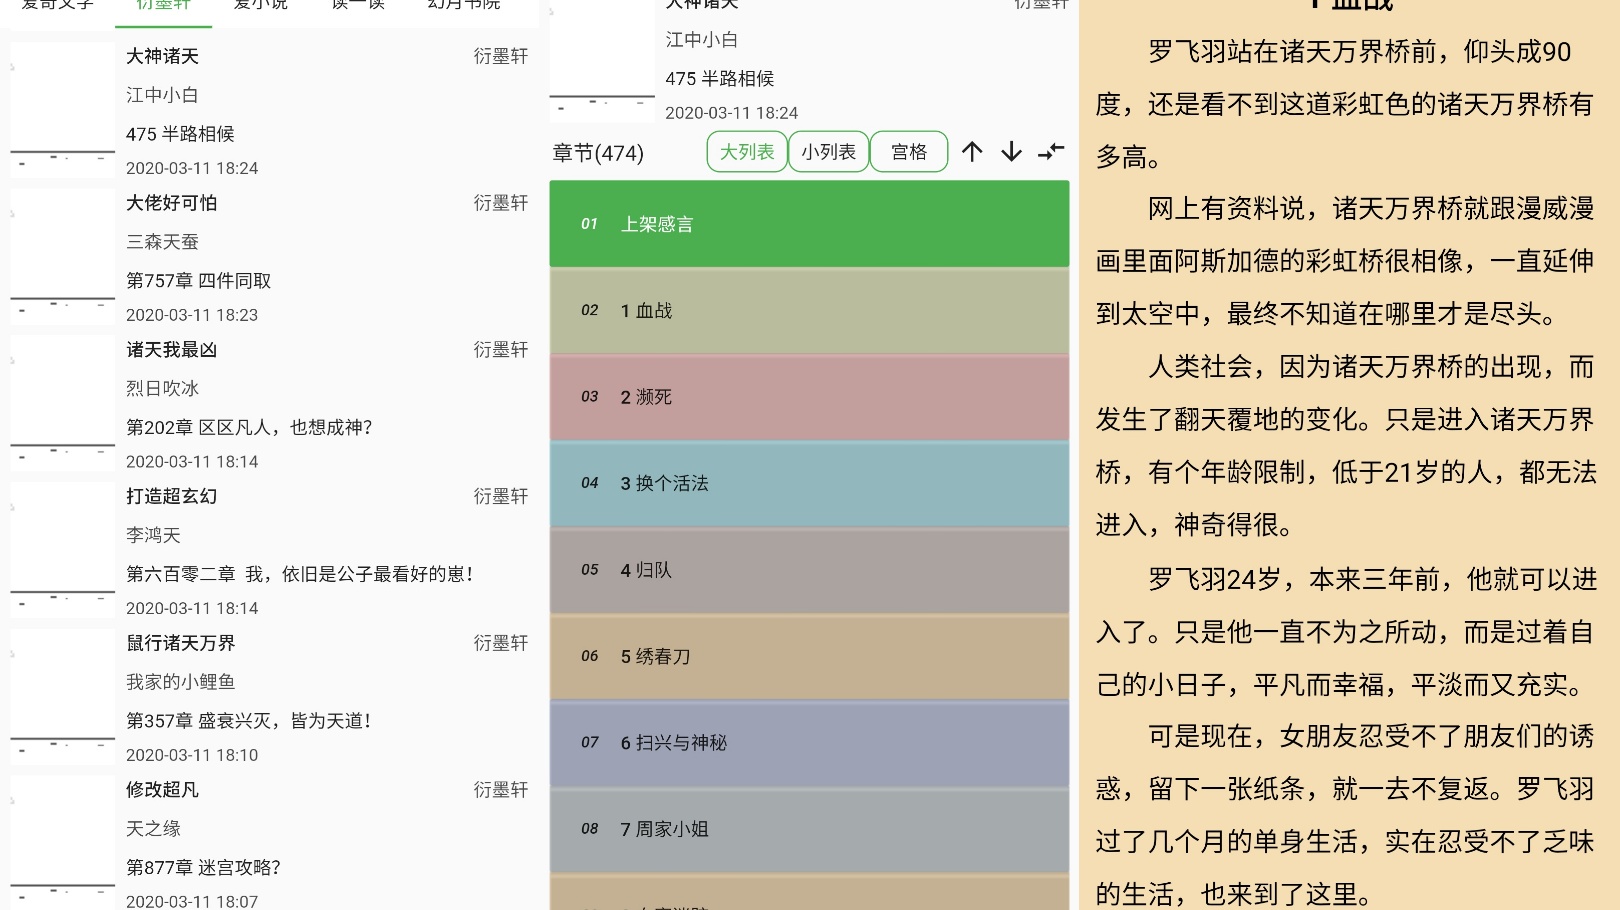Open latest chapter 第202章 区区凡人，也想成神?
The image size is (1620, 910).
pos(249,427)
